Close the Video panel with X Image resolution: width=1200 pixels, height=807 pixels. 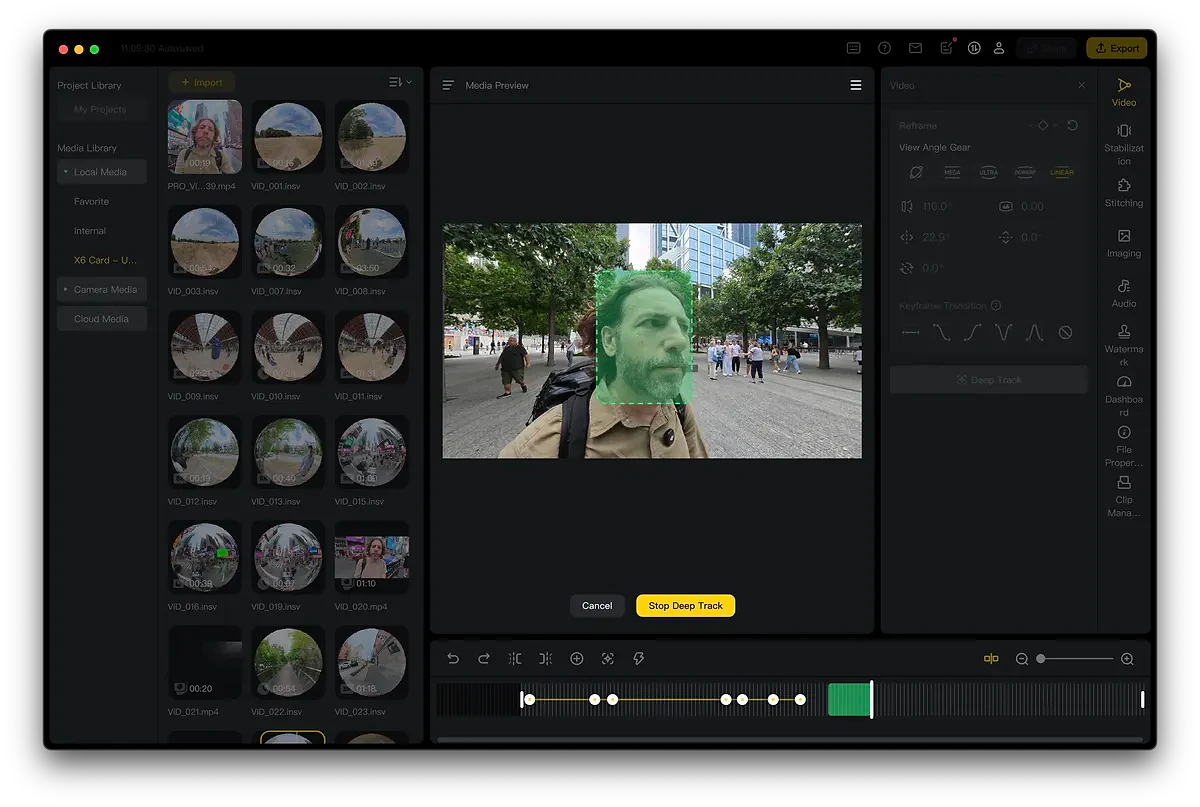coord(1081,86)
